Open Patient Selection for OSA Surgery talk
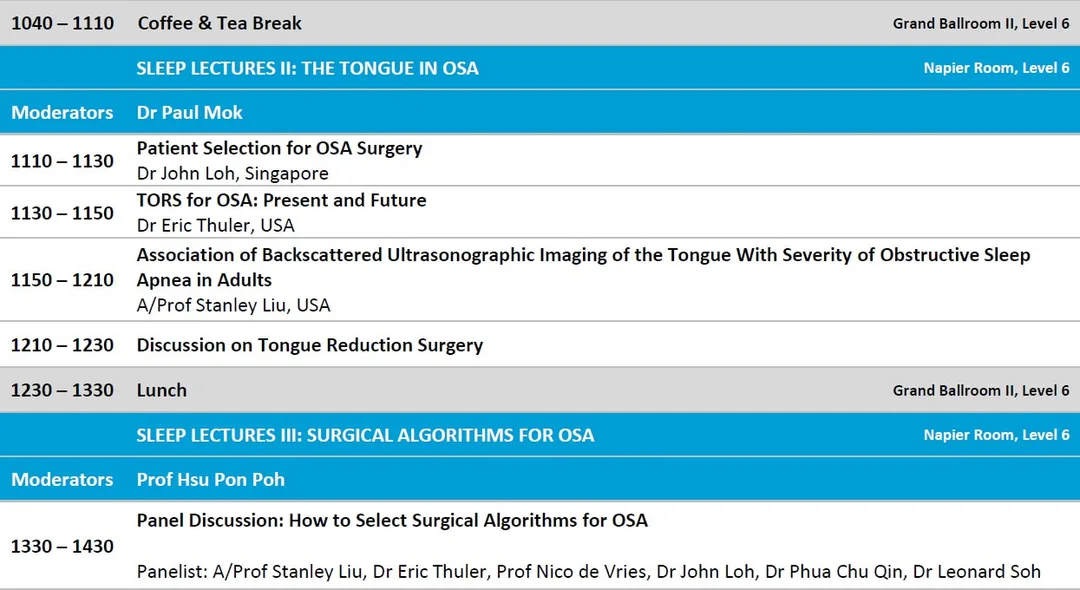This screenshot has height=590, width=1080. tap(280, 148)
